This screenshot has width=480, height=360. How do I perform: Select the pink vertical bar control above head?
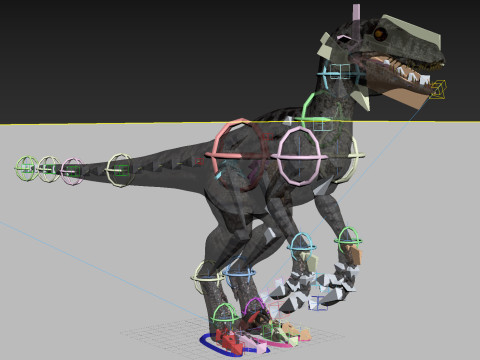[356, 21]
